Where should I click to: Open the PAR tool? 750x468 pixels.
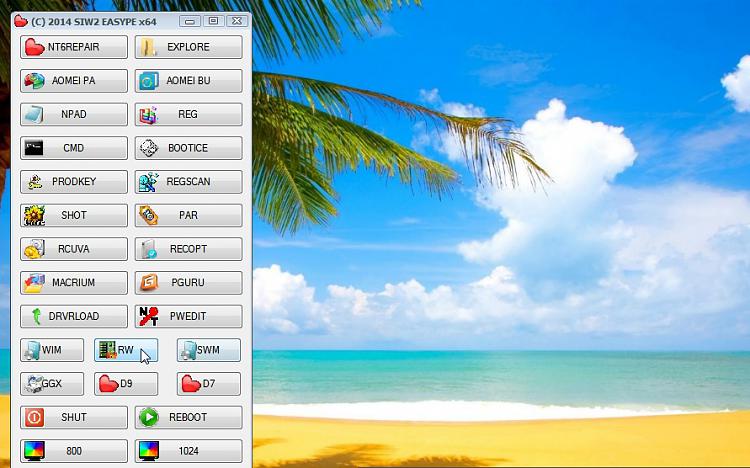coord(188,215)
